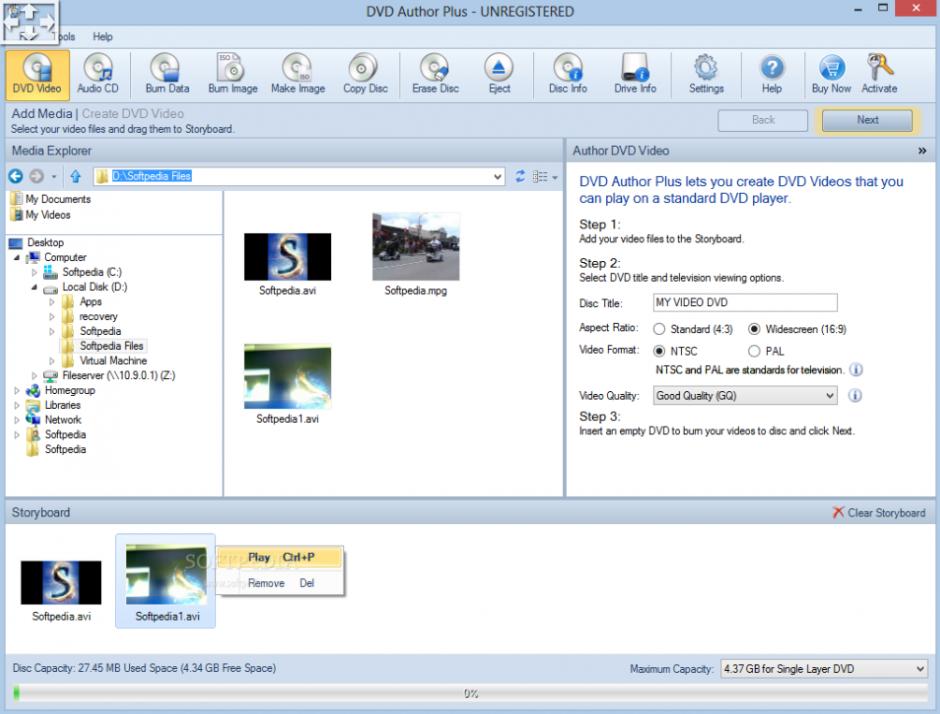
Task: Open Settings from the toolbar
Action: 706,74
